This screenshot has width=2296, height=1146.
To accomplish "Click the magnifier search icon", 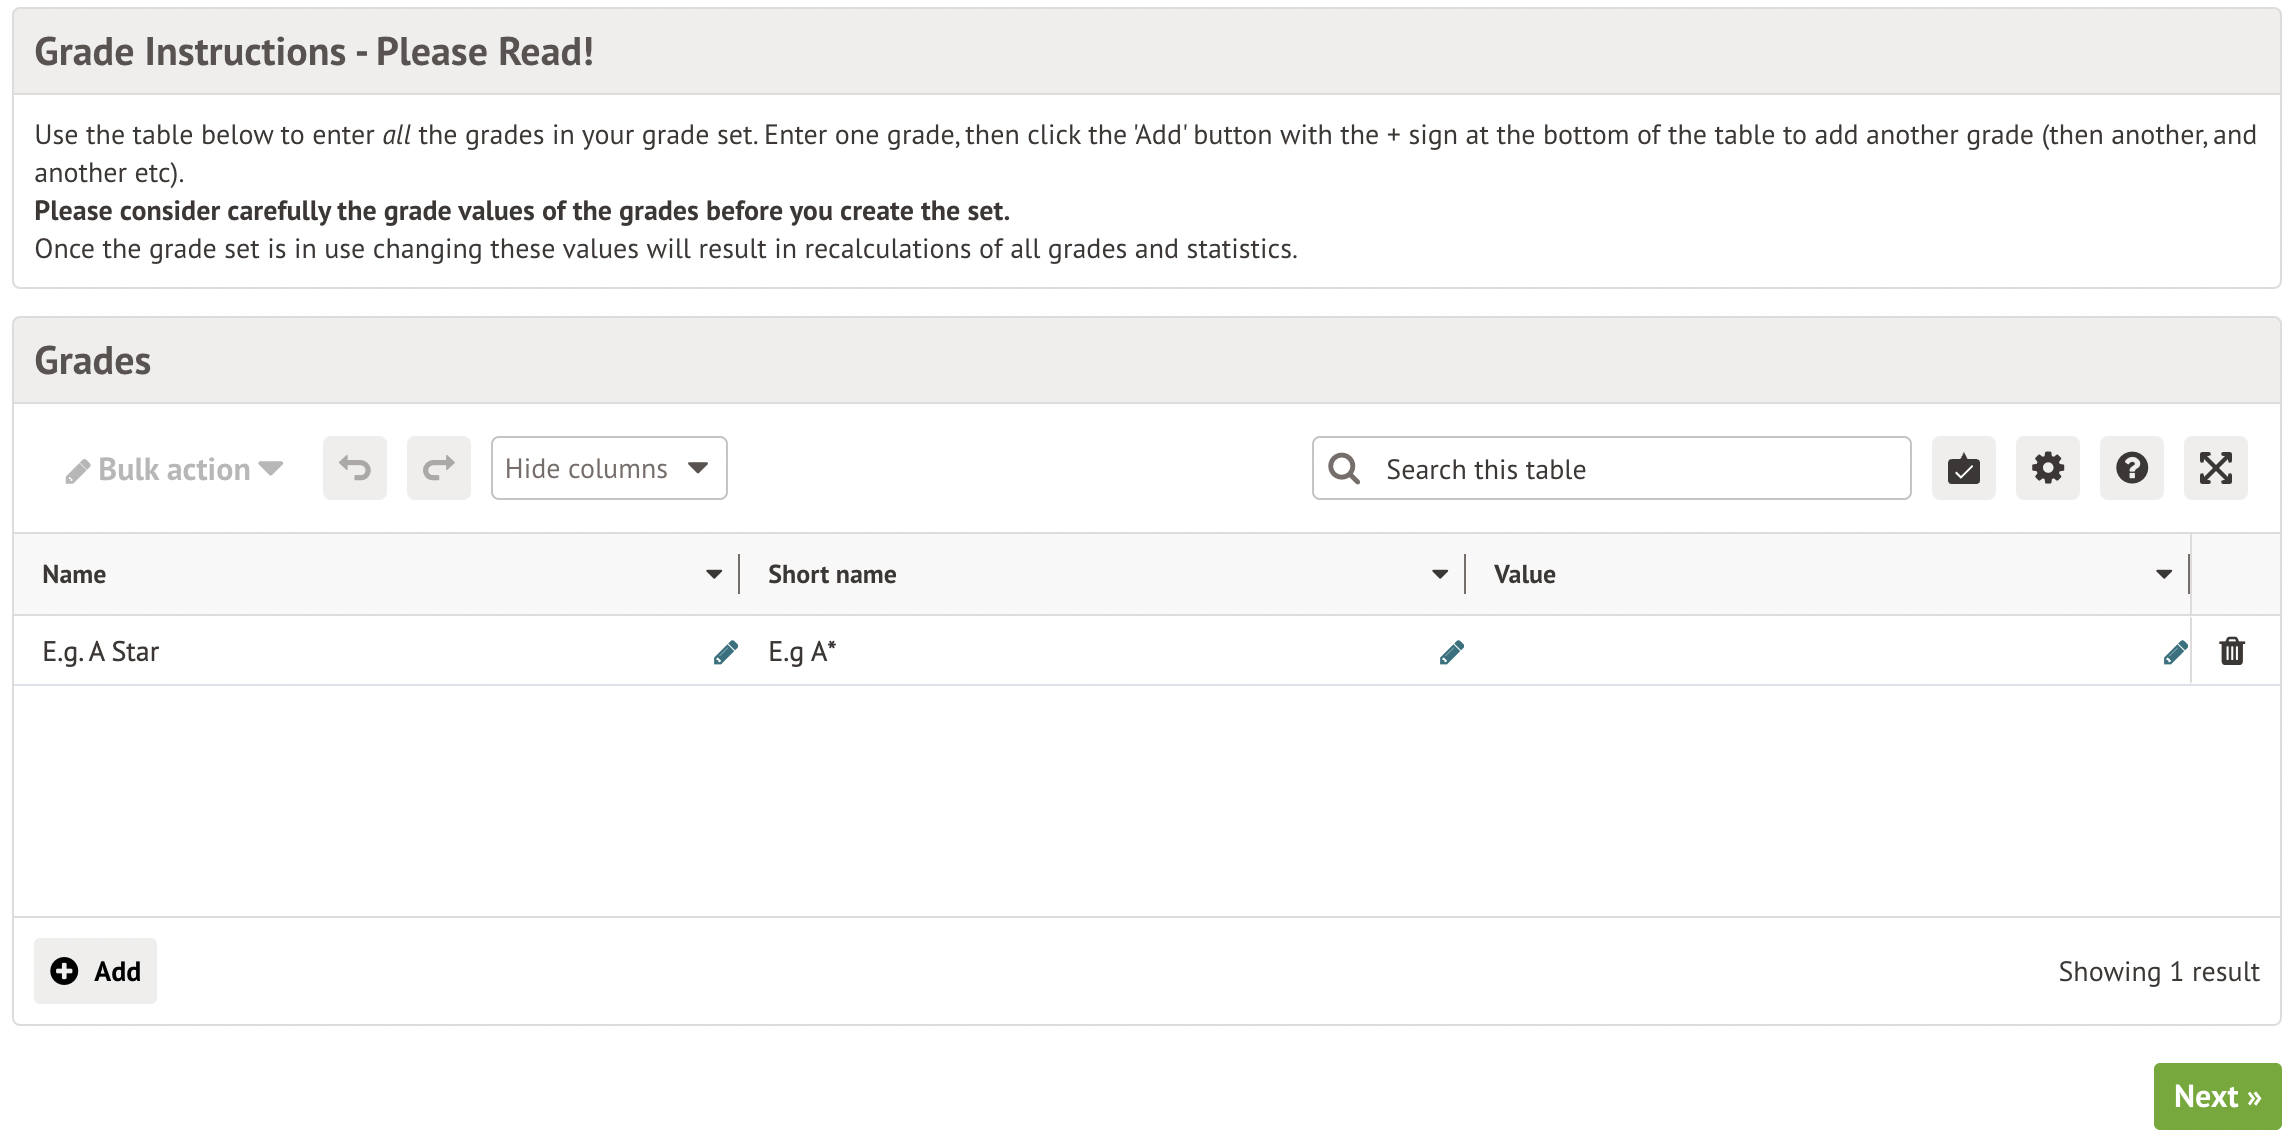I will [1344, 468].
